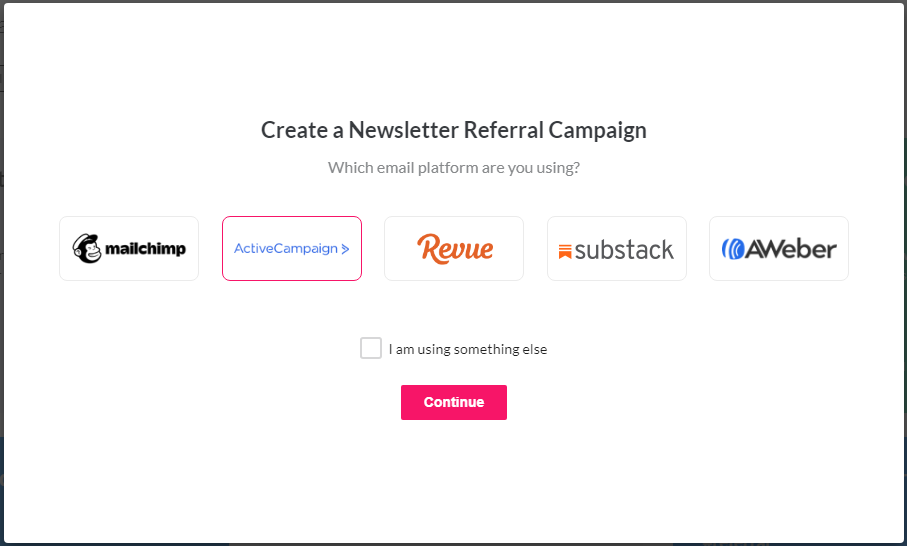Pick Mailchimp as the email platform card

pyautogui.click(x=129, y=249)
